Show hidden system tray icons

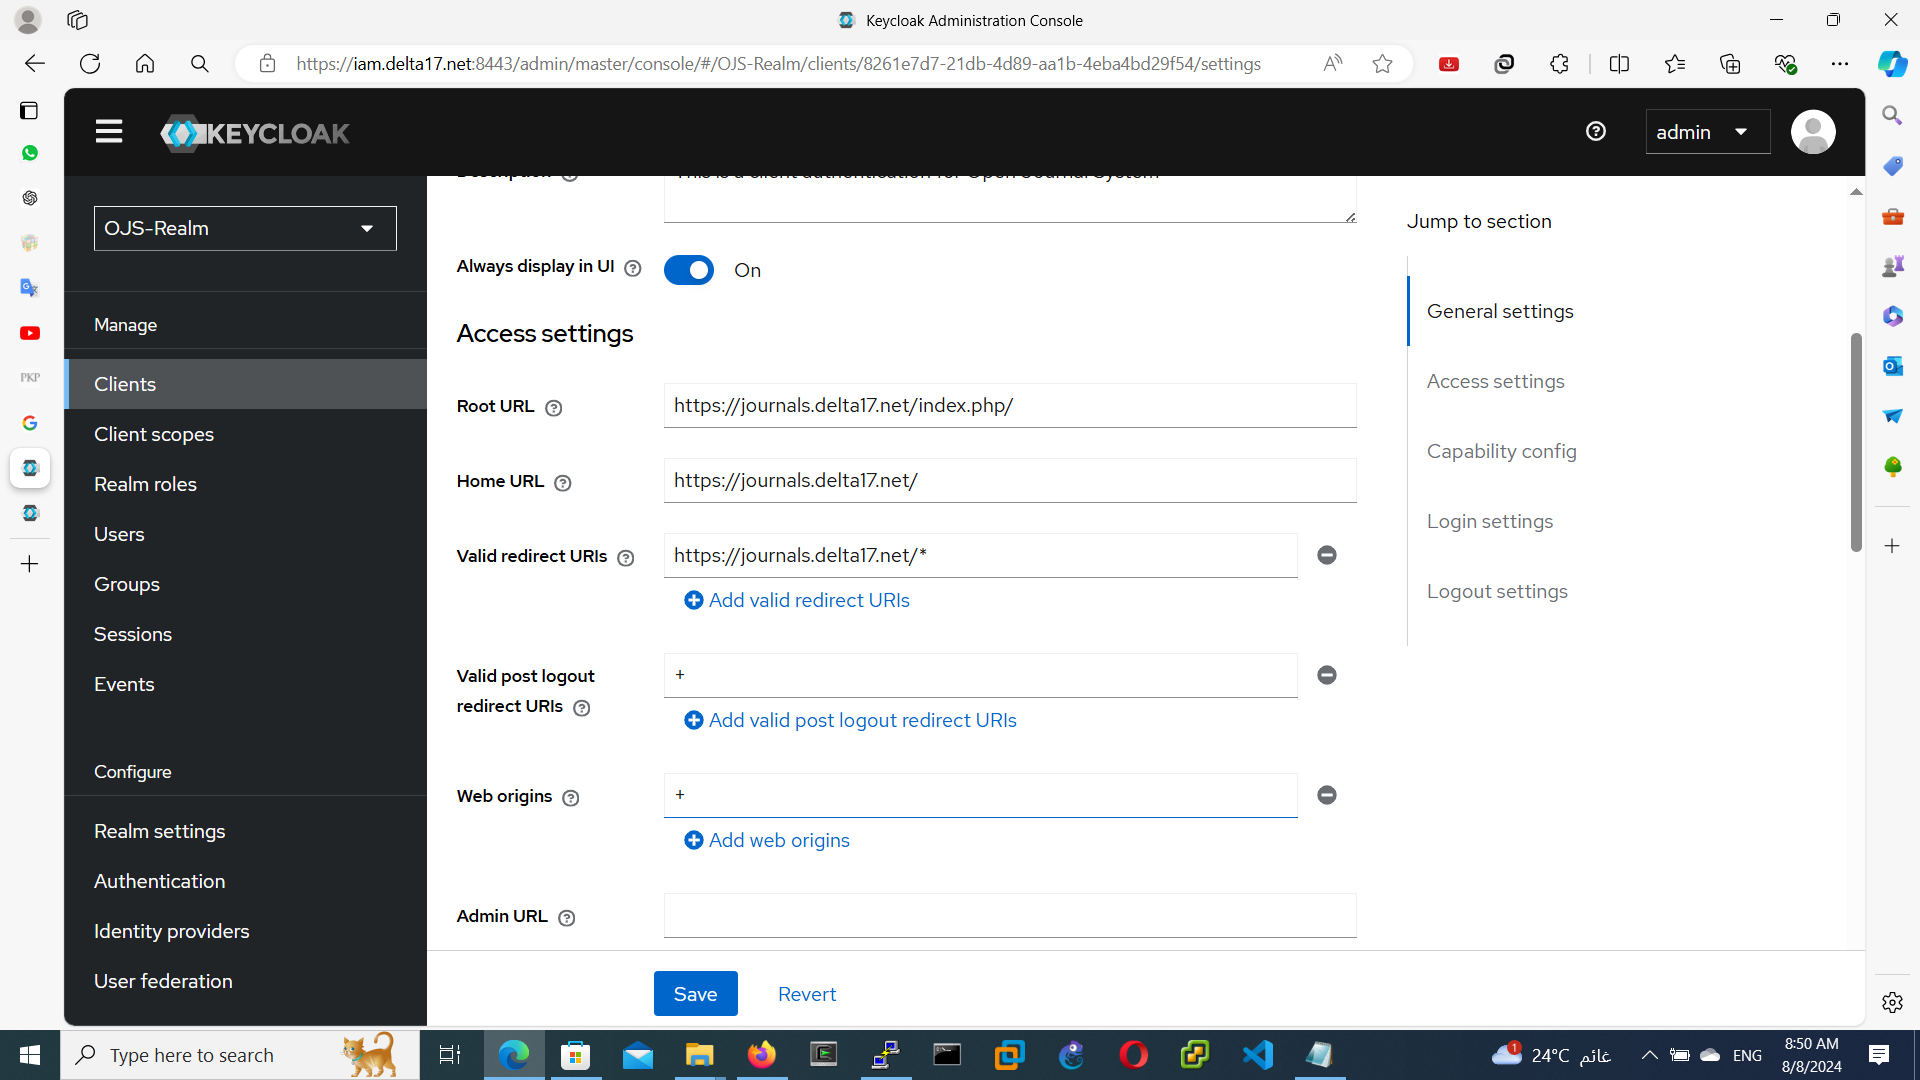[x=1649, y=1055]
